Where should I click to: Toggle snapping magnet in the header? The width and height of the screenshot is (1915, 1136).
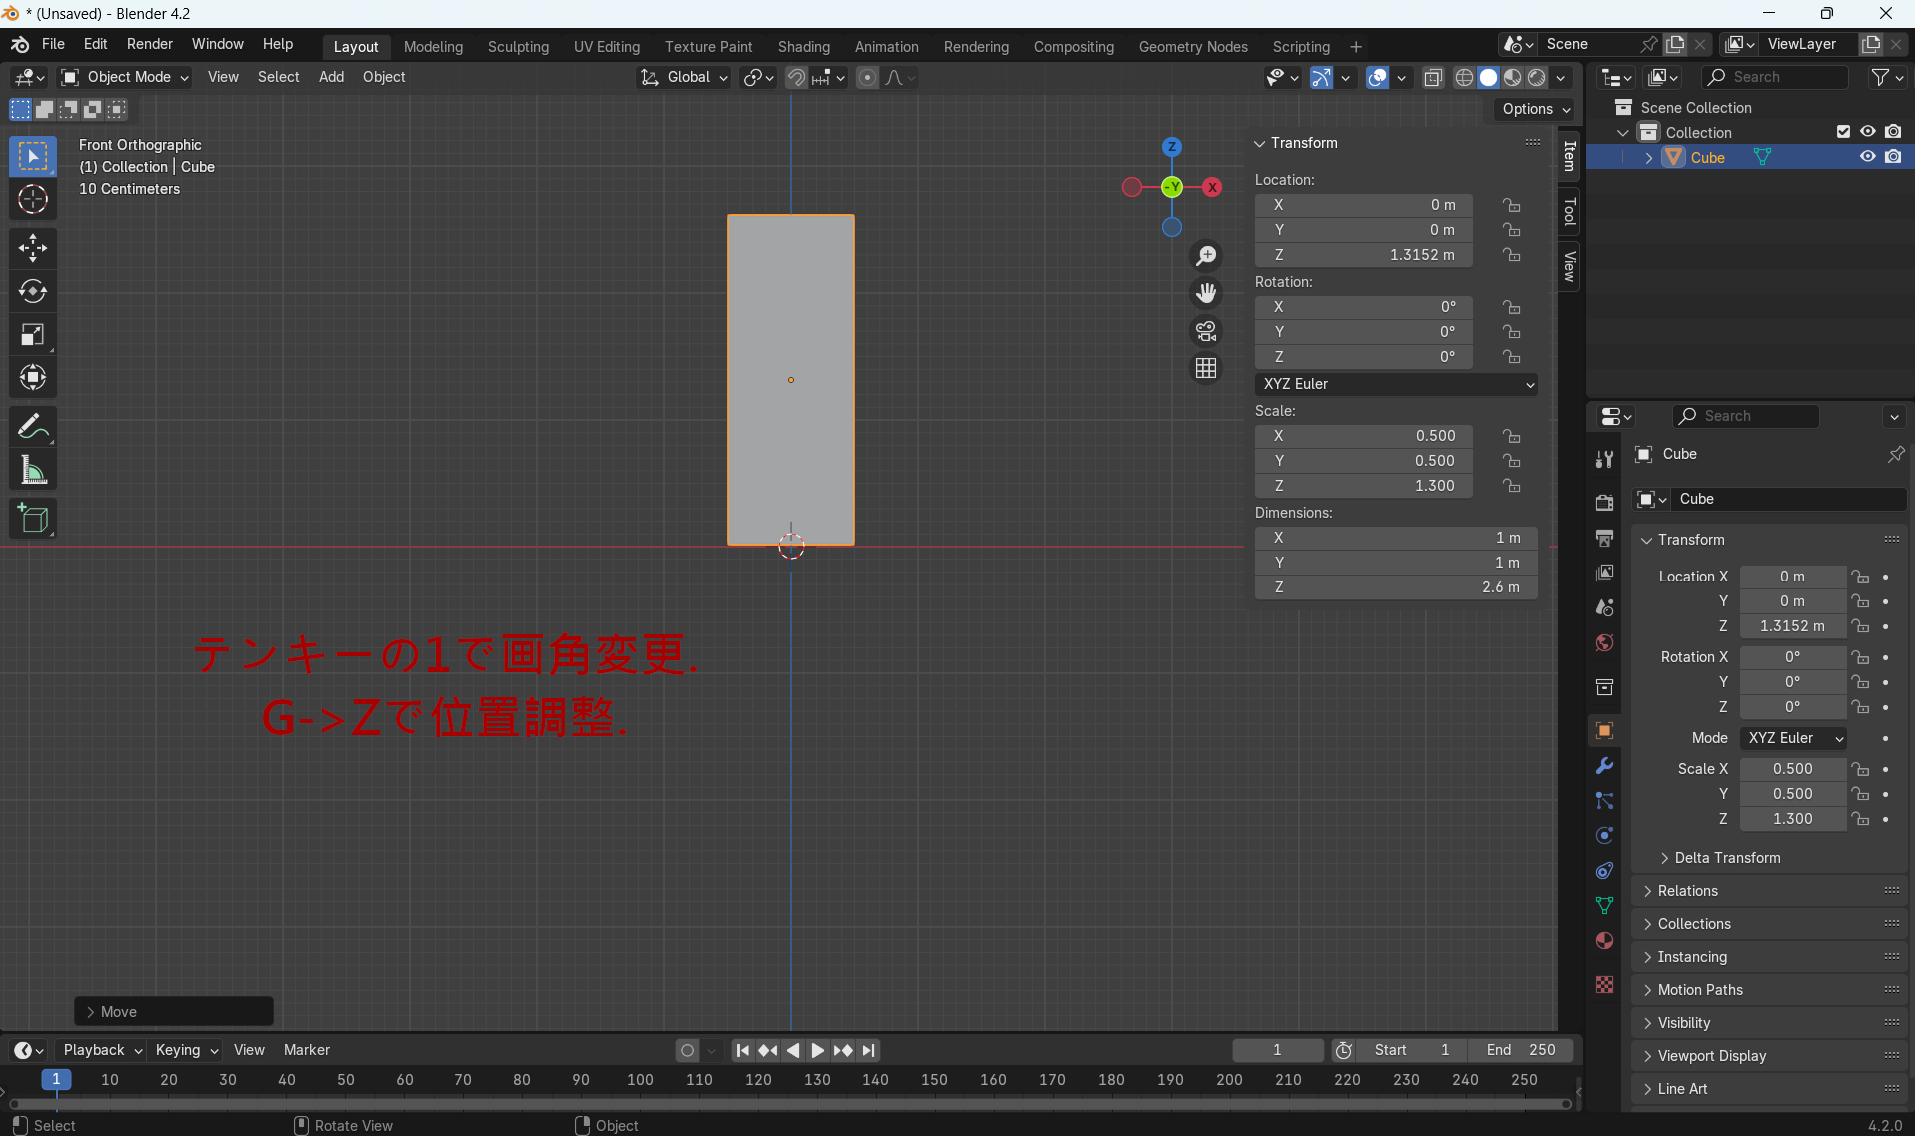[796, 77]
